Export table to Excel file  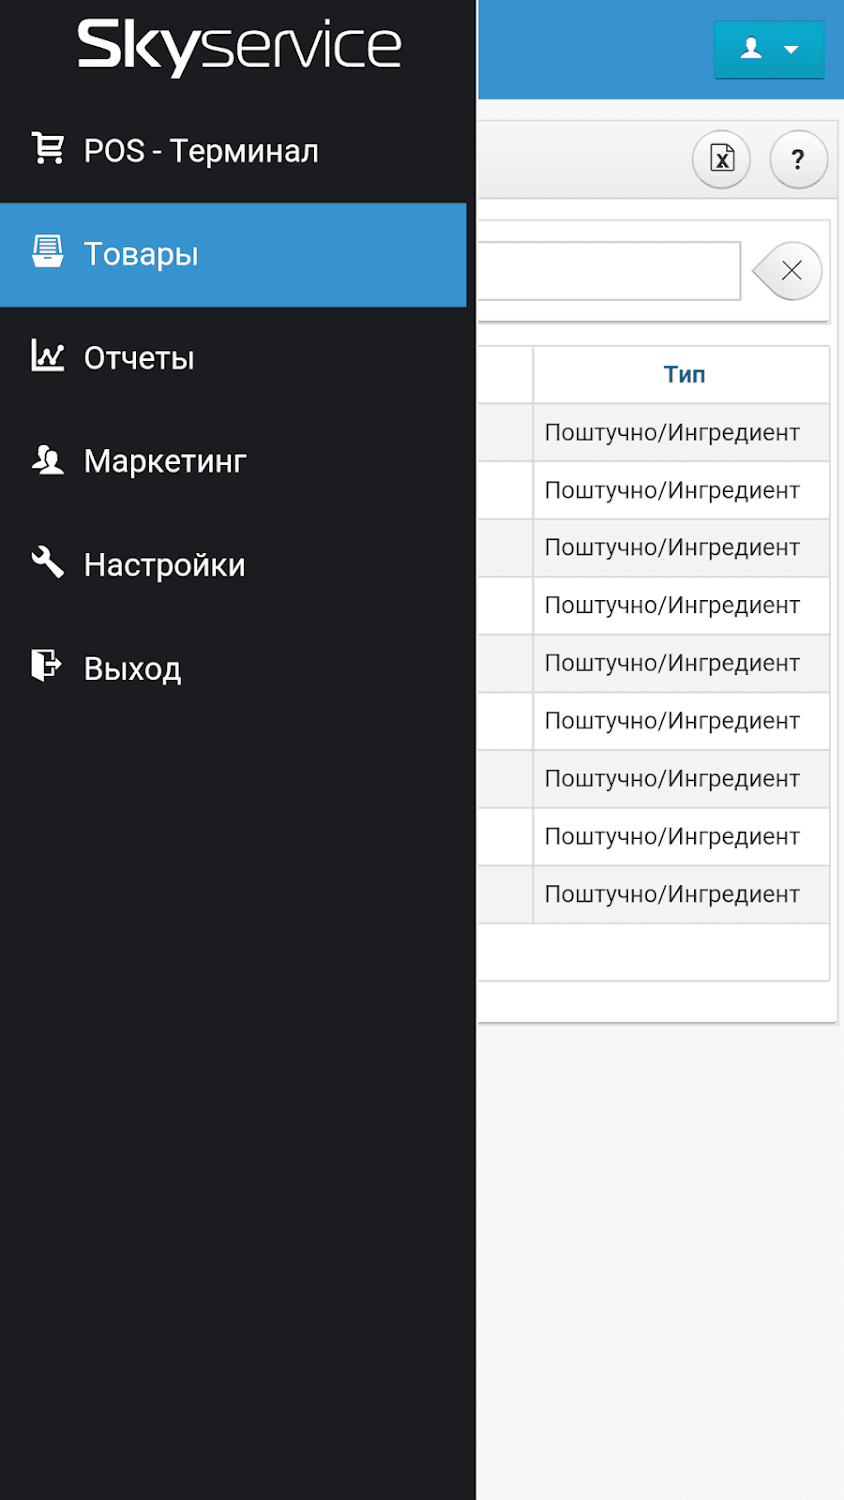pyautogui.click(x=721, y=158)
